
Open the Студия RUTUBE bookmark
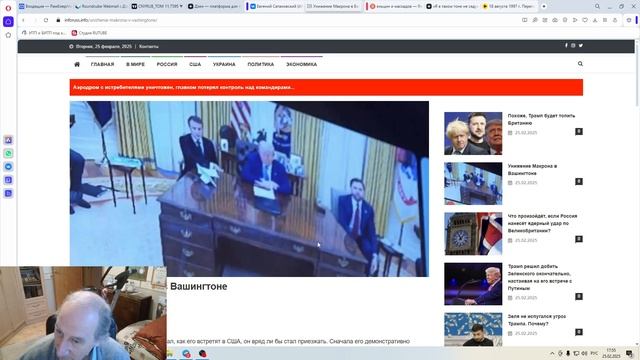click(x=89, y=33)
